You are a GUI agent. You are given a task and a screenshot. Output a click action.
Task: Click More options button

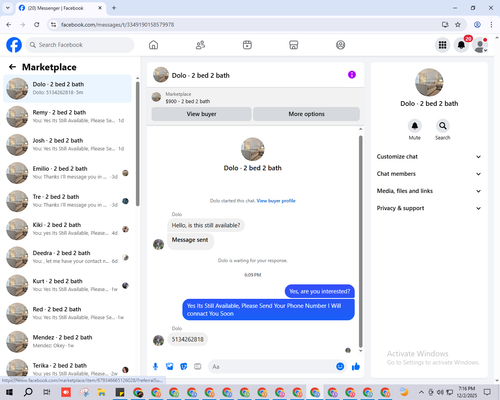[x=306, y=114]
